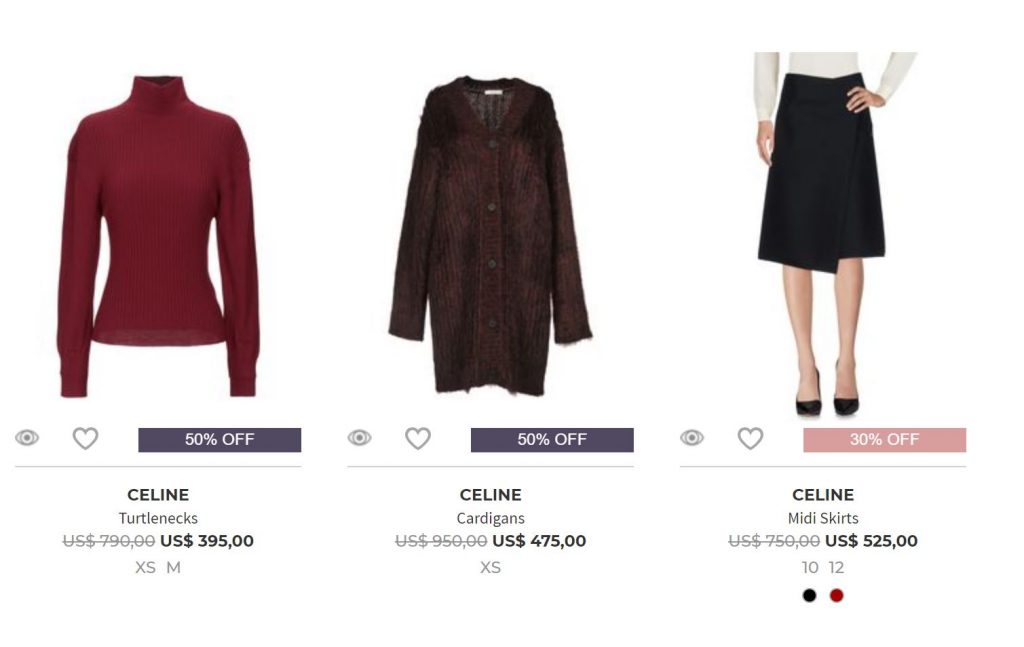The width and height of the screenshot is (1024, 647).
Task: Select the black color swatch for skirt
Action: [809, 595]
